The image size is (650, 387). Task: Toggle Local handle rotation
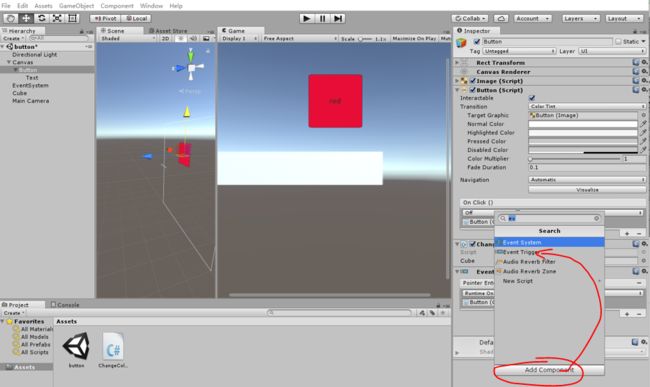pos(136,18)
